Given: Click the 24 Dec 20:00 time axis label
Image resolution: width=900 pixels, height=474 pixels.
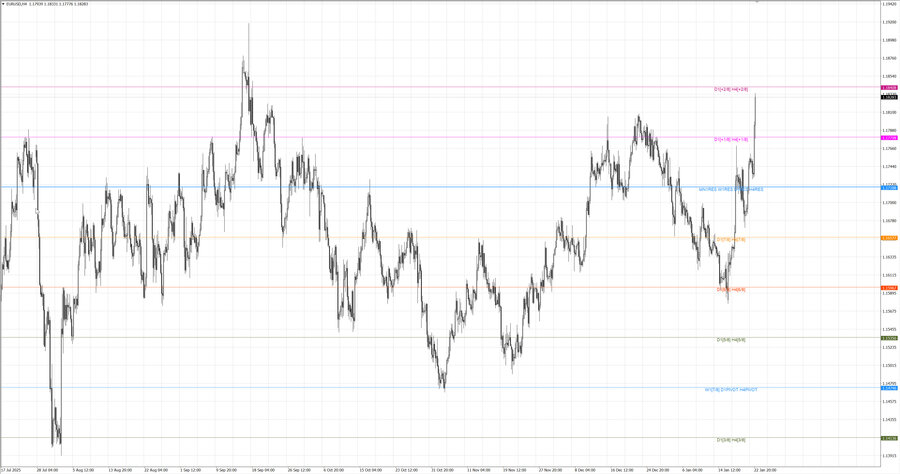Looking at the screenshot, I should [657, 470].
